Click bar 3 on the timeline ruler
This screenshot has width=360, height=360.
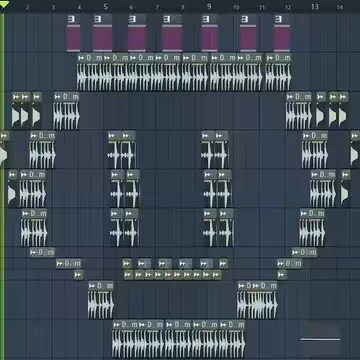[53, 7]
